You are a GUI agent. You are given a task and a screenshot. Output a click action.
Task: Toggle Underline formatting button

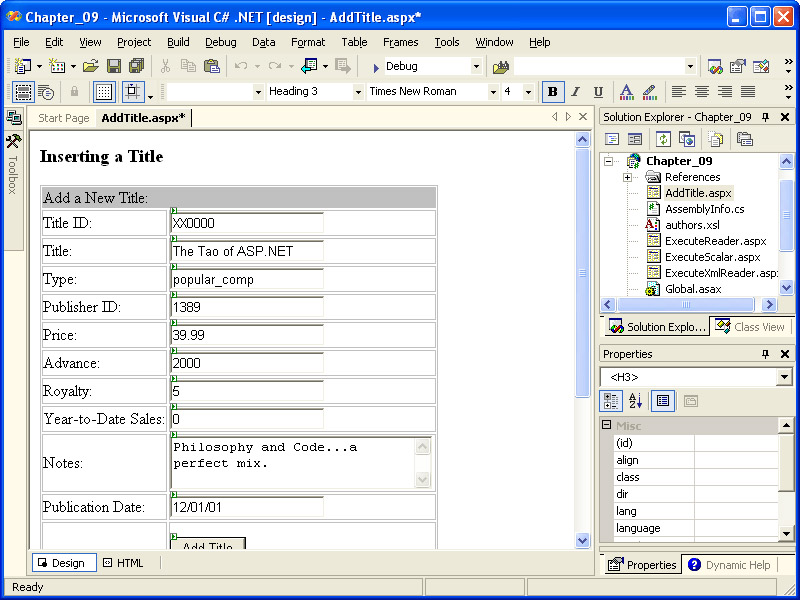click(598, 92)
